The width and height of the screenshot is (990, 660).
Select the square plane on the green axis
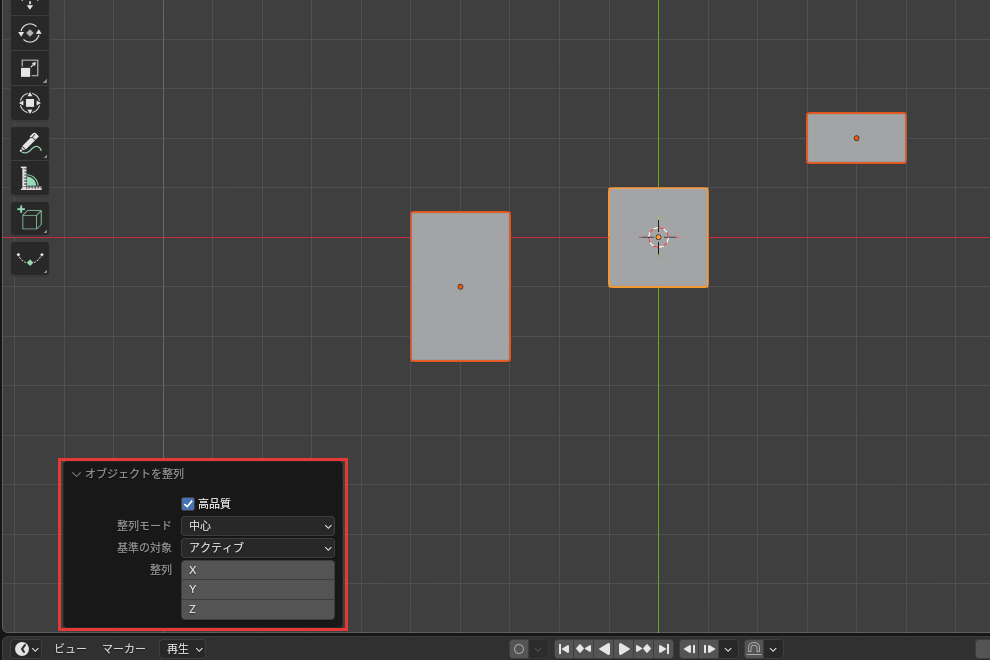658,237
